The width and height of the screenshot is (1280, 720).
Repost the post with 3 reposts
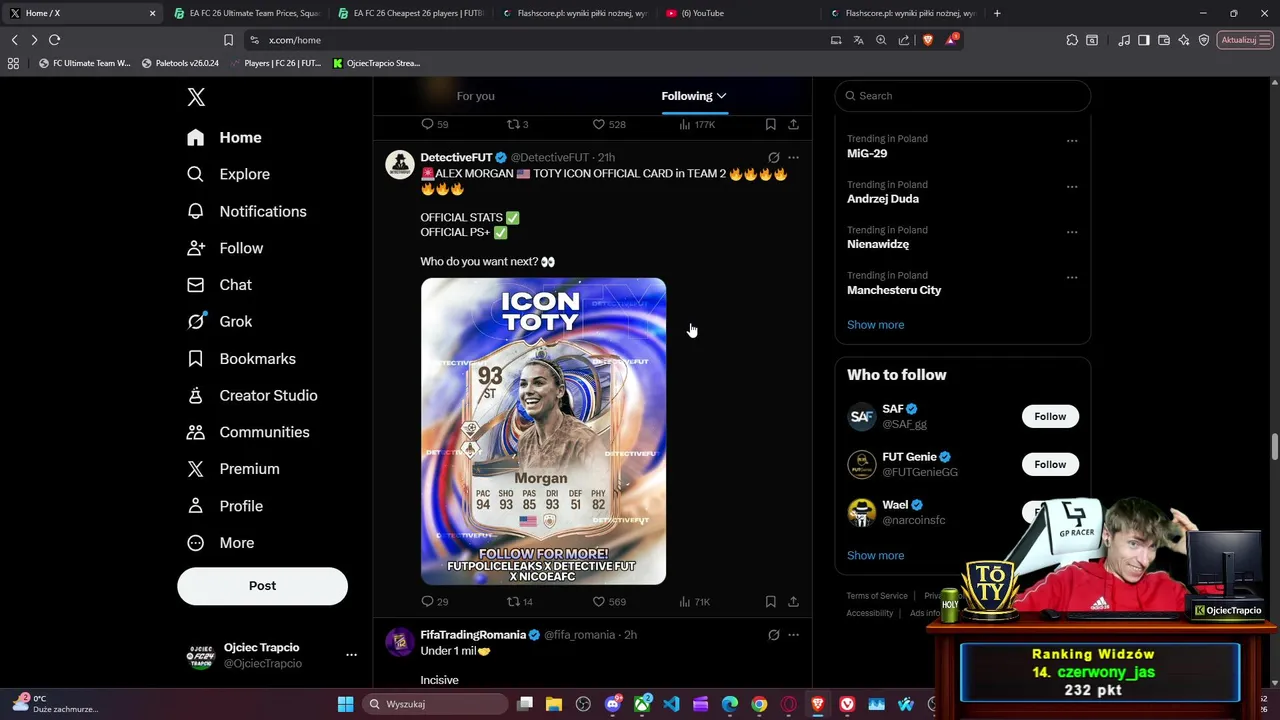(513, 125)
